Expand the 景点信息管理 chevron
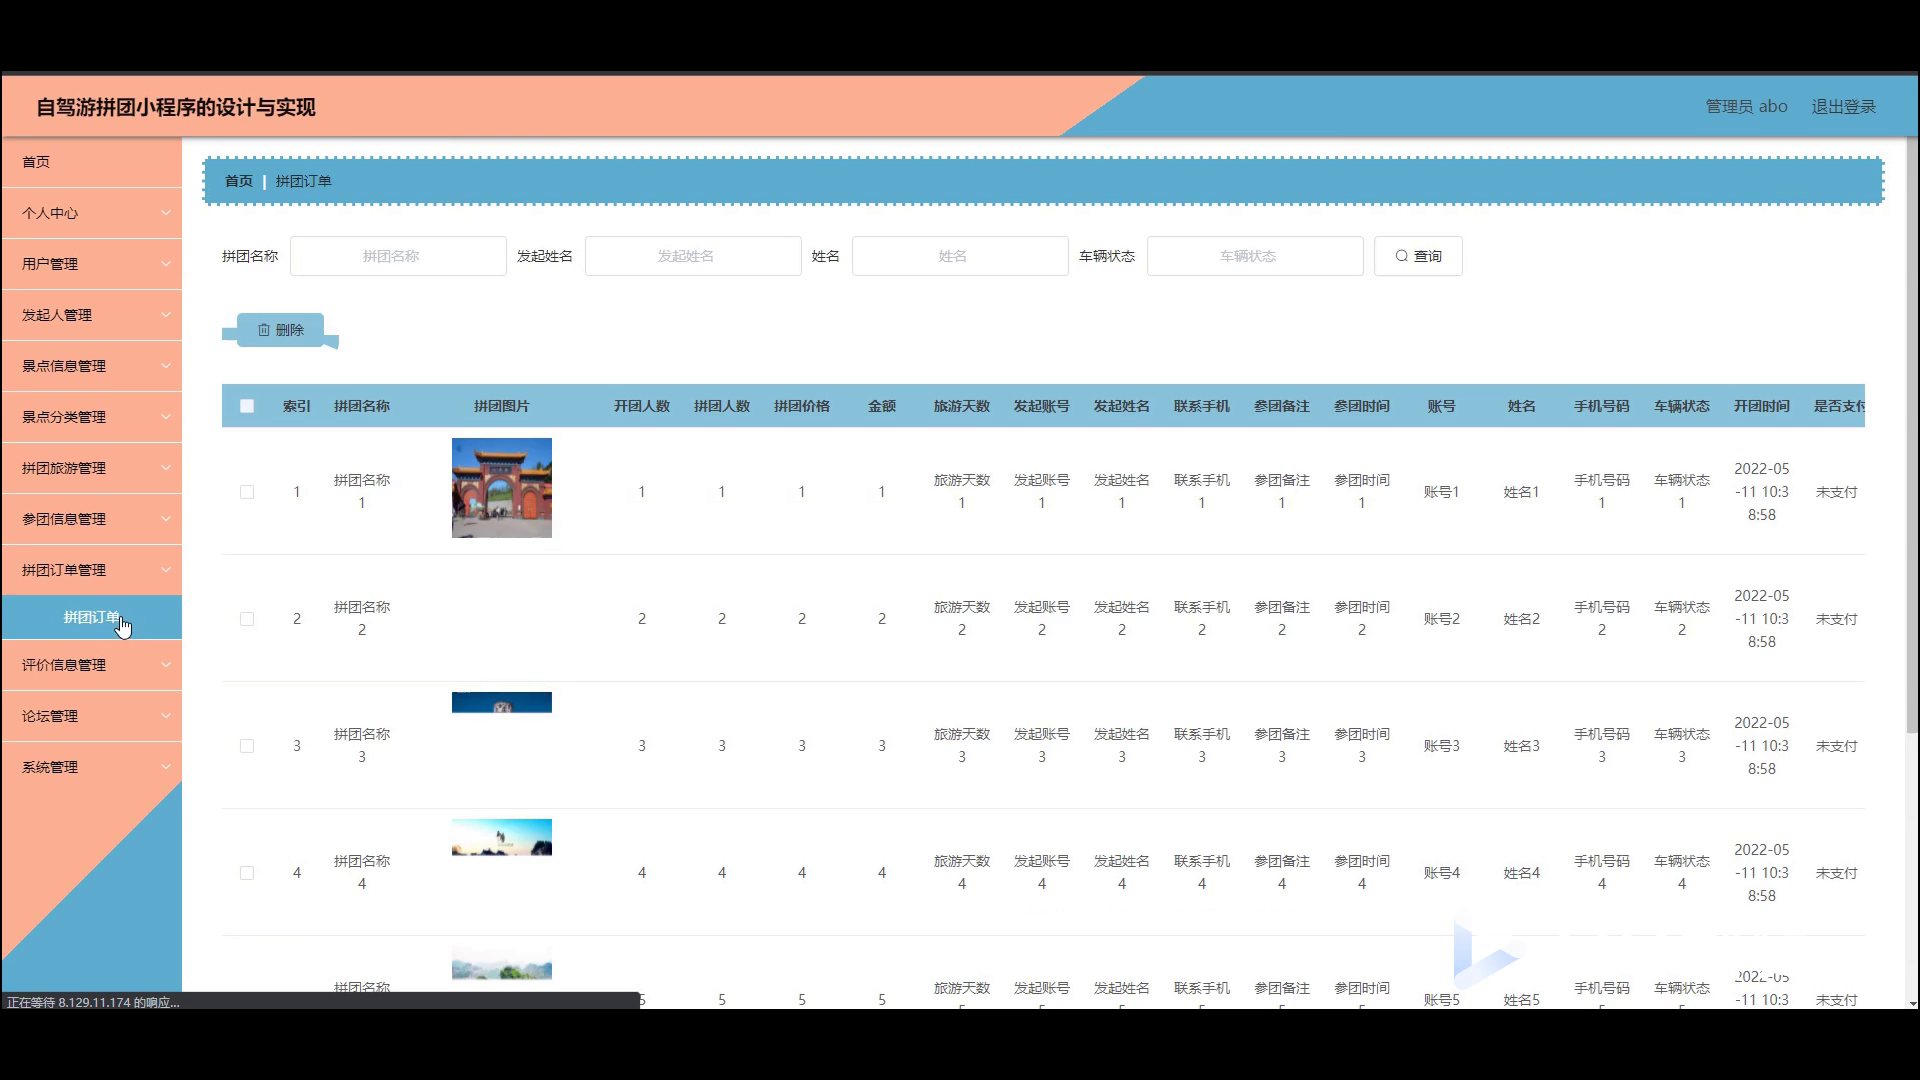 [x=166, y=366]
